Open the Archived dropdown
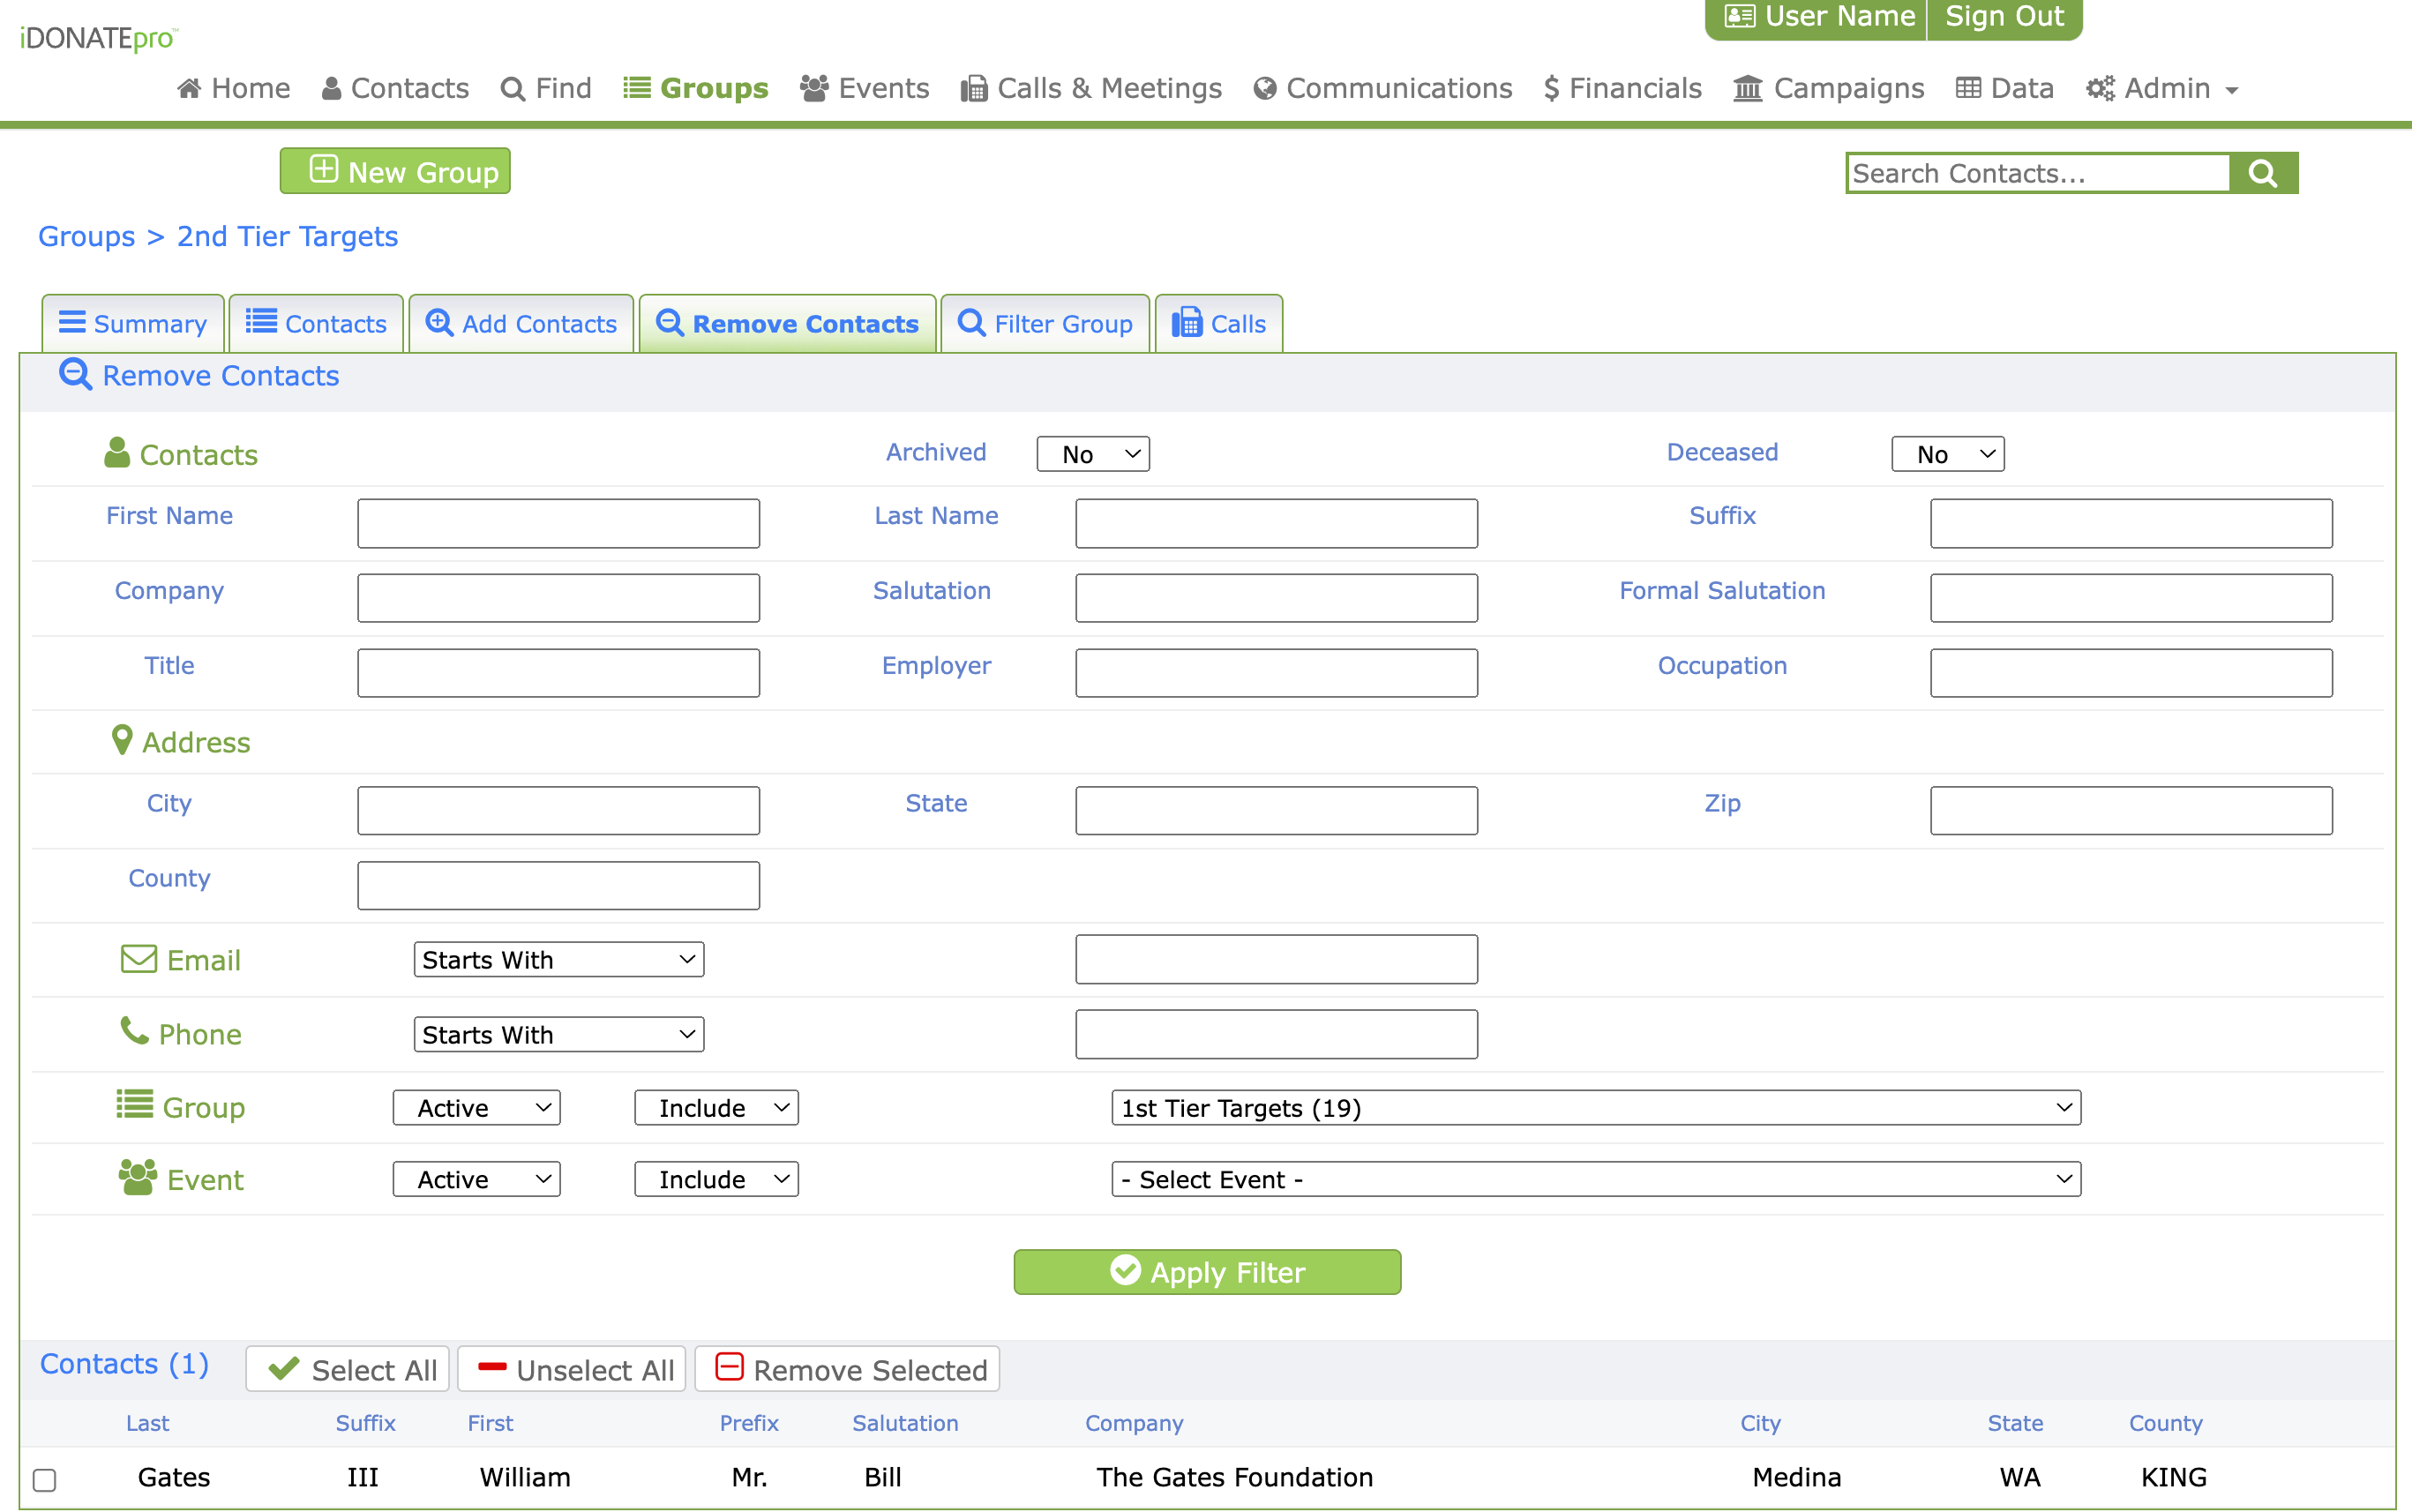 (x=1093, y=454)
